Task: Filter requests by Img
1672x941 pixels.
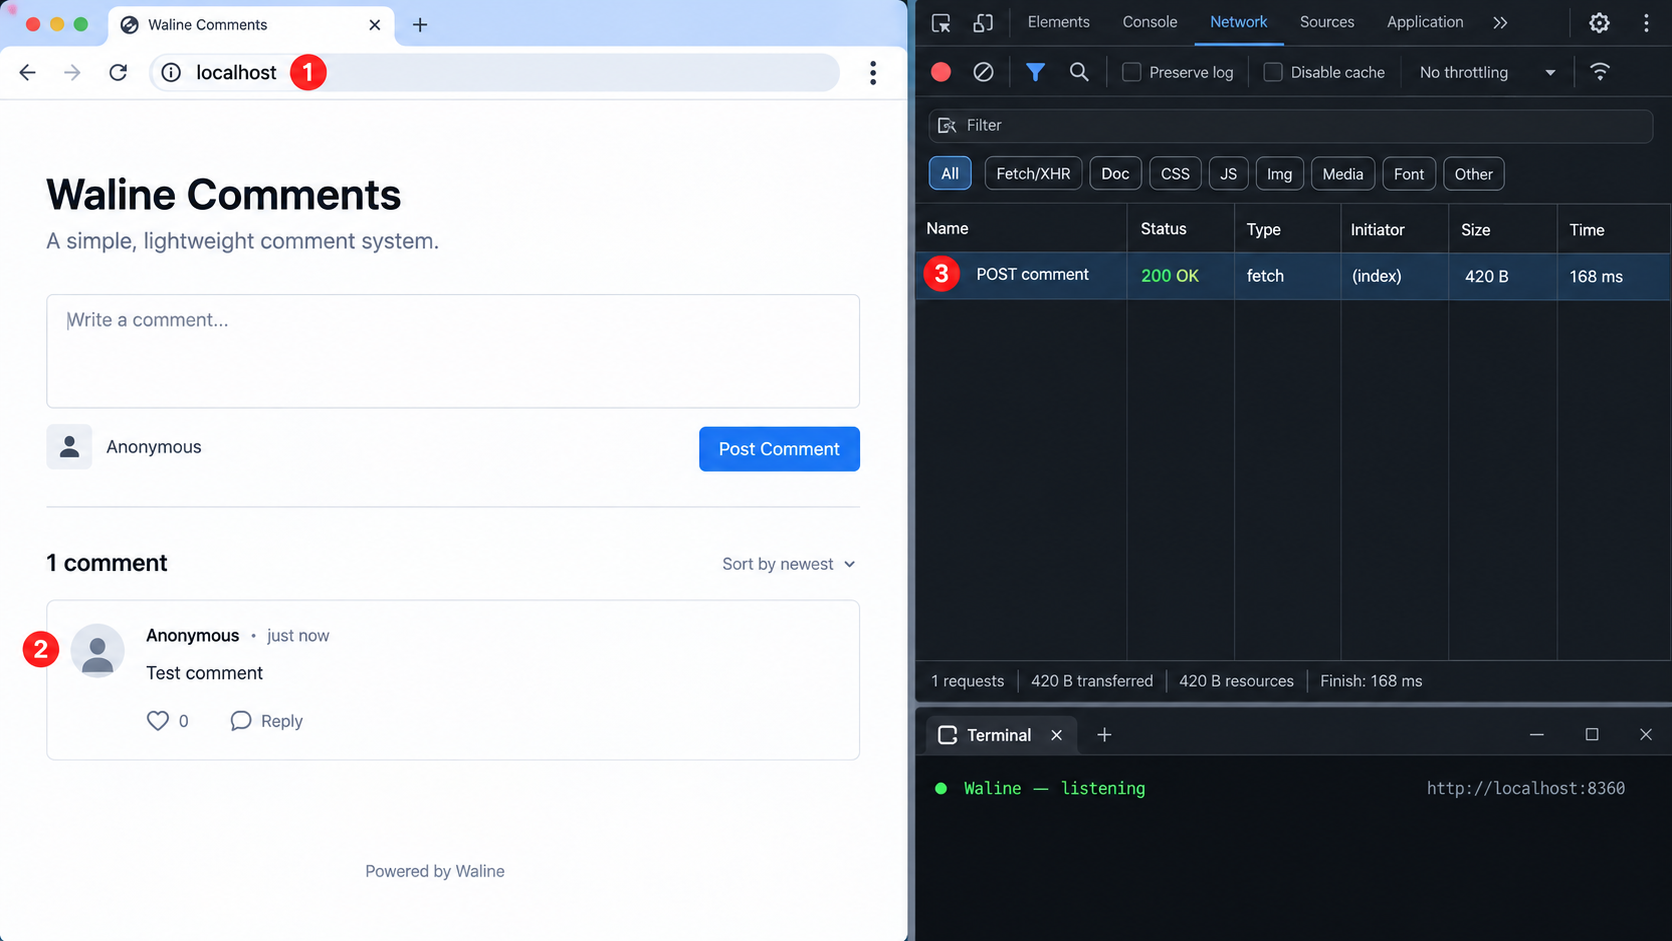Action: [1279, 174]
